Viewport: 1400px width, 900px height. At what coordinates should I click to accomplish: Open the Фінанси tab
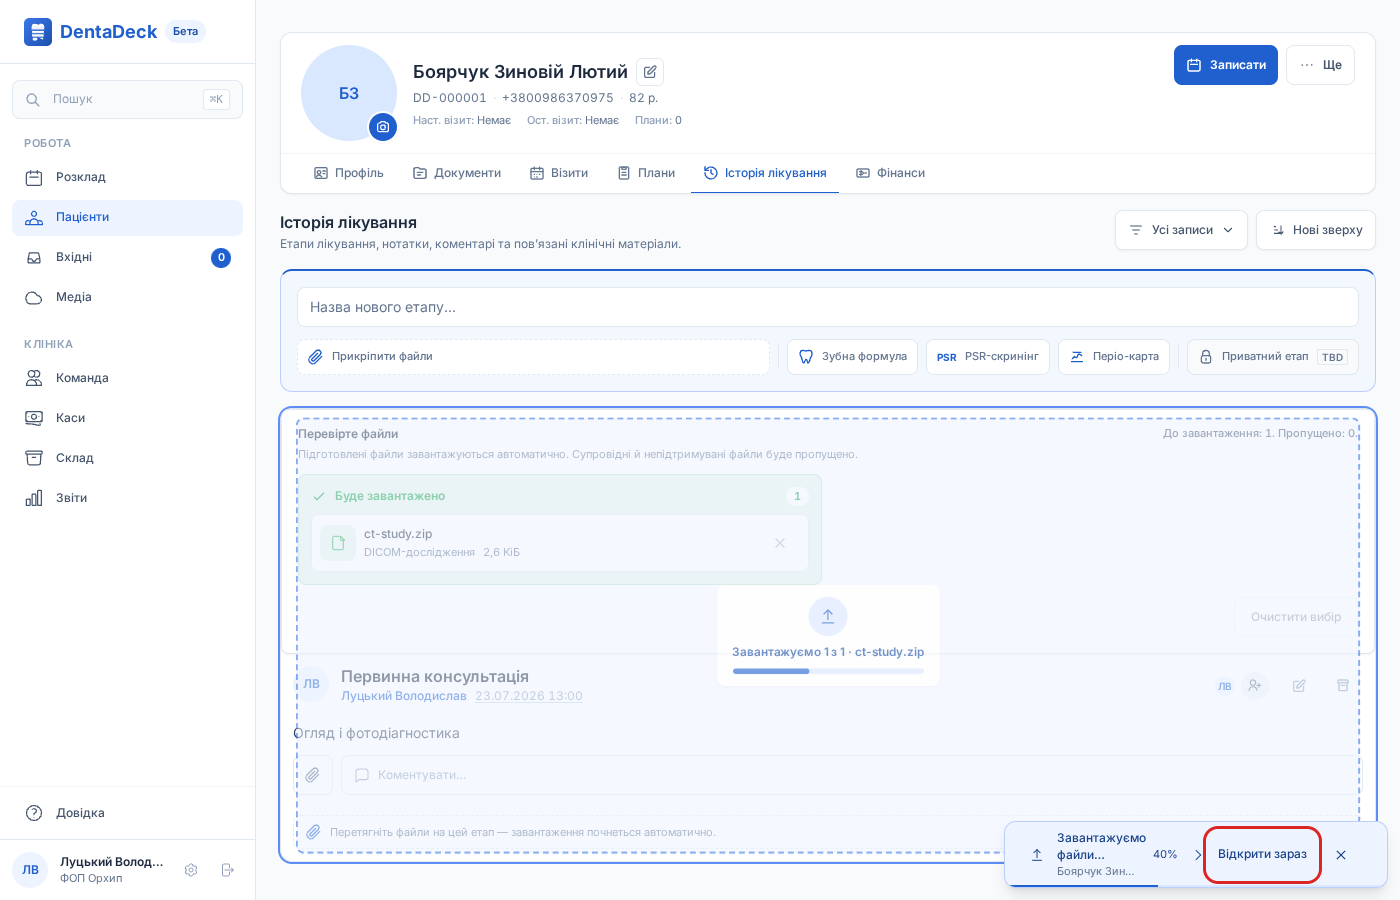pos(890,173)
